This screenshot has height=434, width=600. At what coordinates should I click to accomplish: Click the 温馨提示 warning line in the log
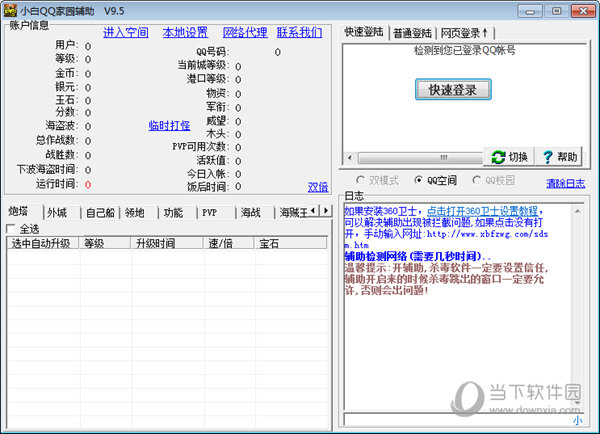446,279
